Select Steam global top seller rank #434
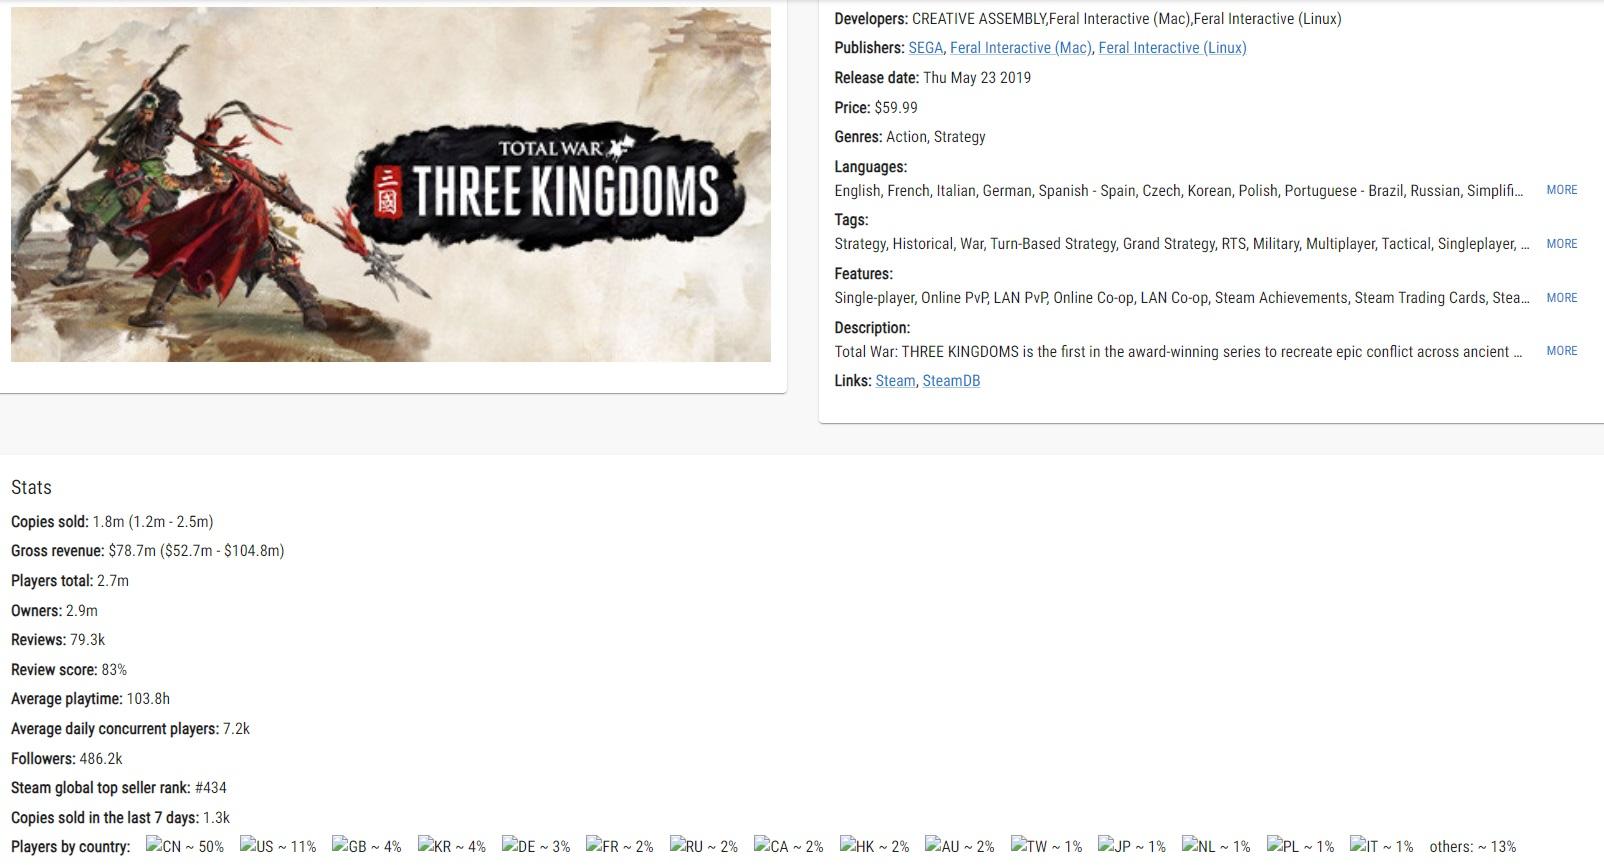Screen dimensions: 1604x865 click(119, 788)
